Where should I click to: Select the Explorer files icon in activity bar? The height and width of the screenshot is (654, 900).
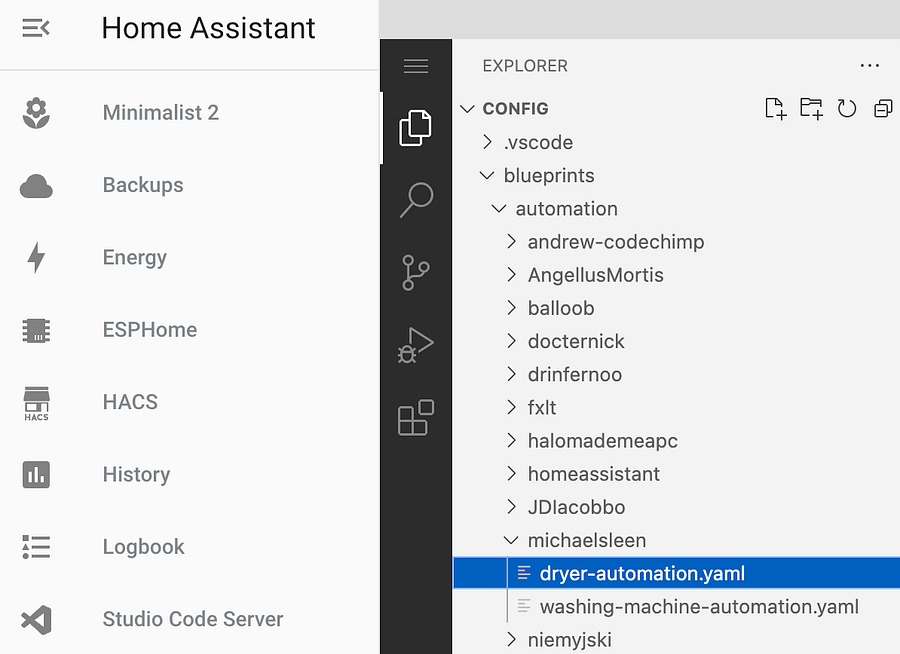pos(415,127)
